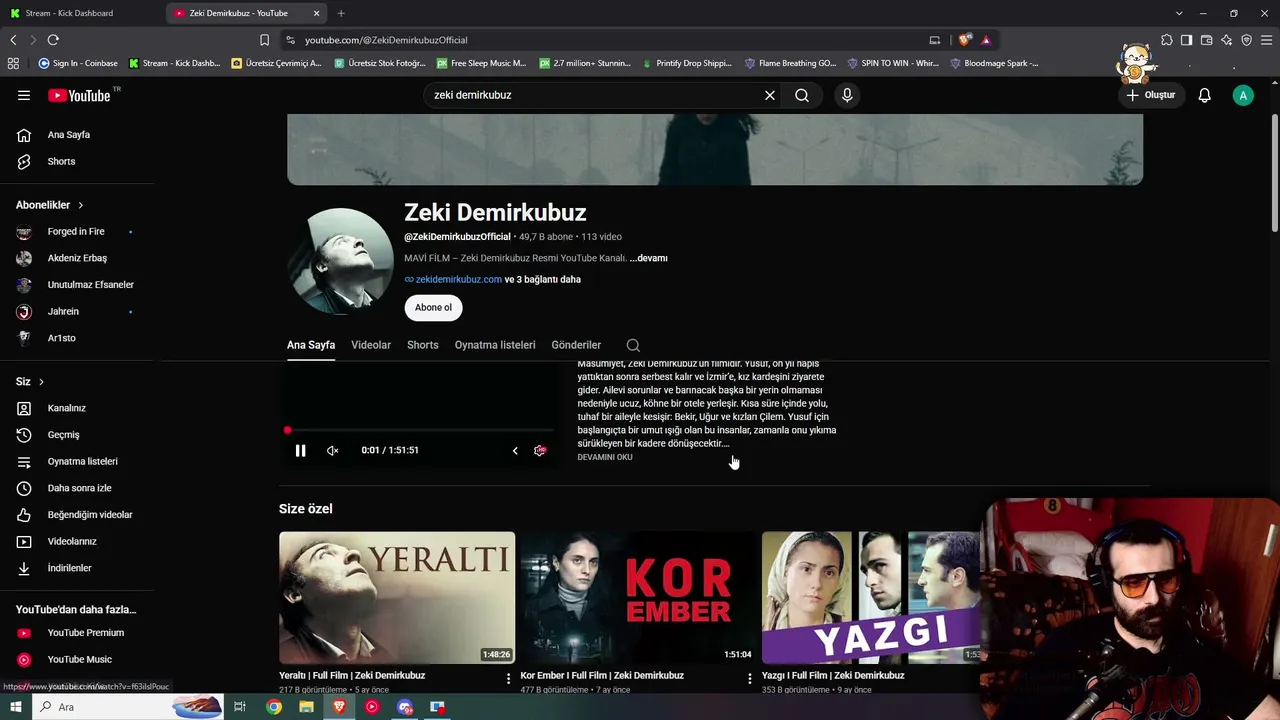Go to the YouTube logo home link
The width and height of the screenshot is (1280, 720).
(x=79, y=95)
